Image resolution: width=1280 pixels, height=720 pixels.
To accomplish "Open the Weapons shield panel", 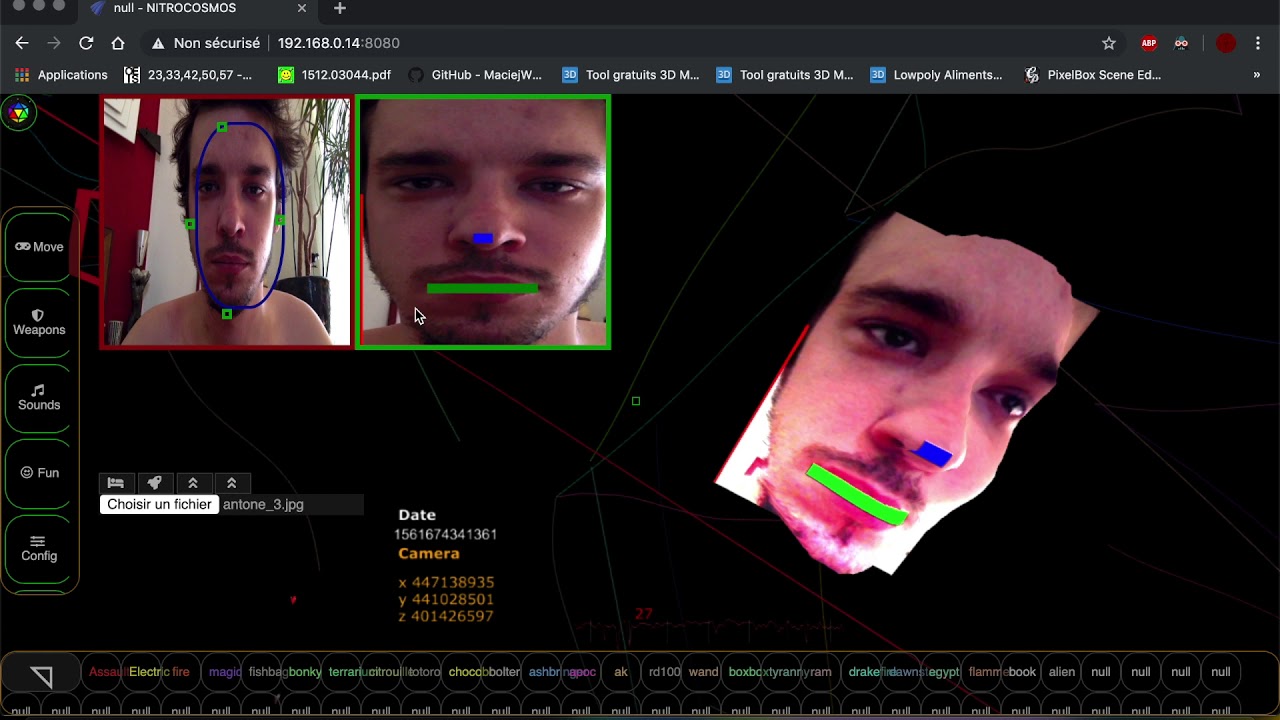I will point(39,322).
